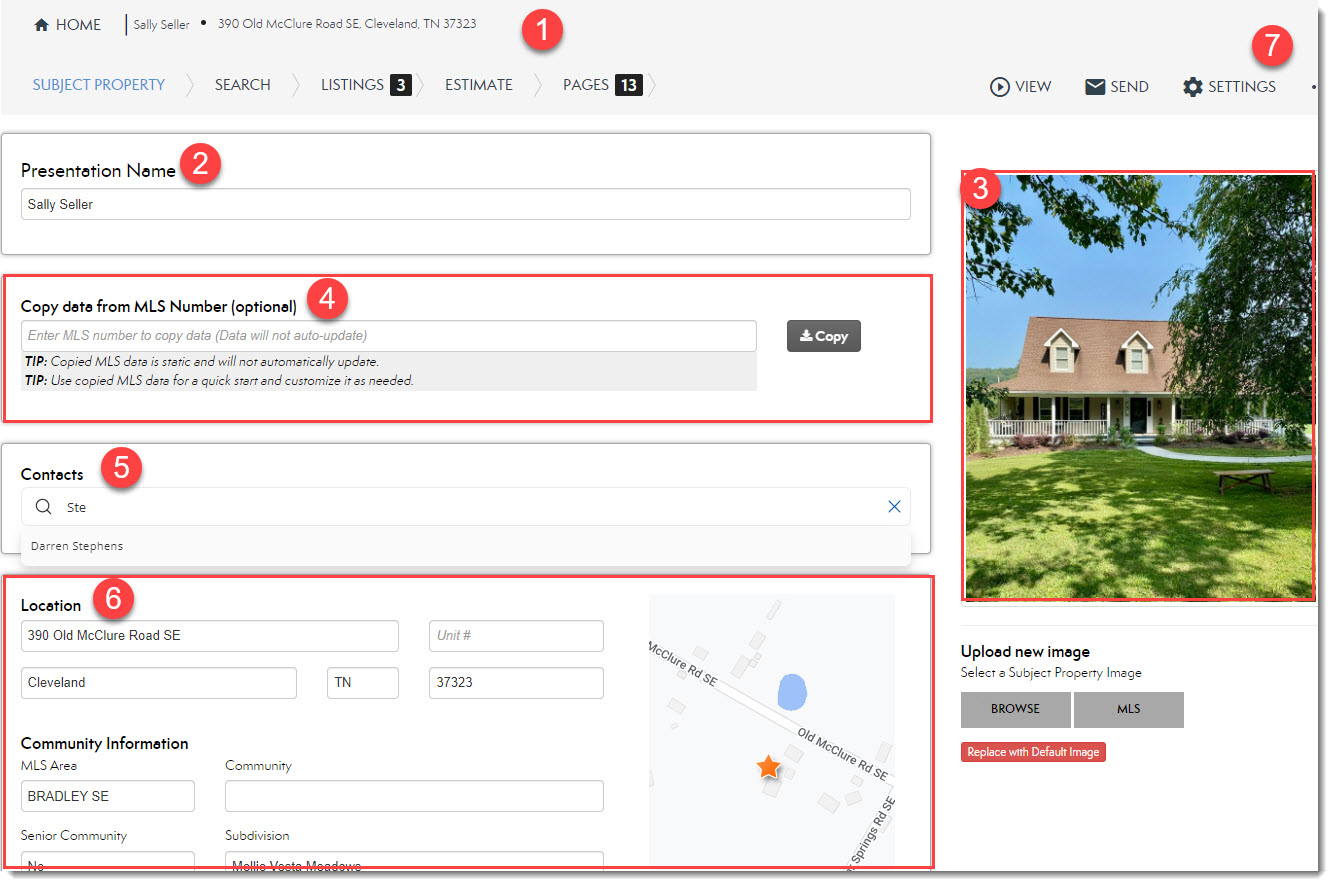
Task: Open SETTINGS with the gear icon
Action: coord(1193,87)
